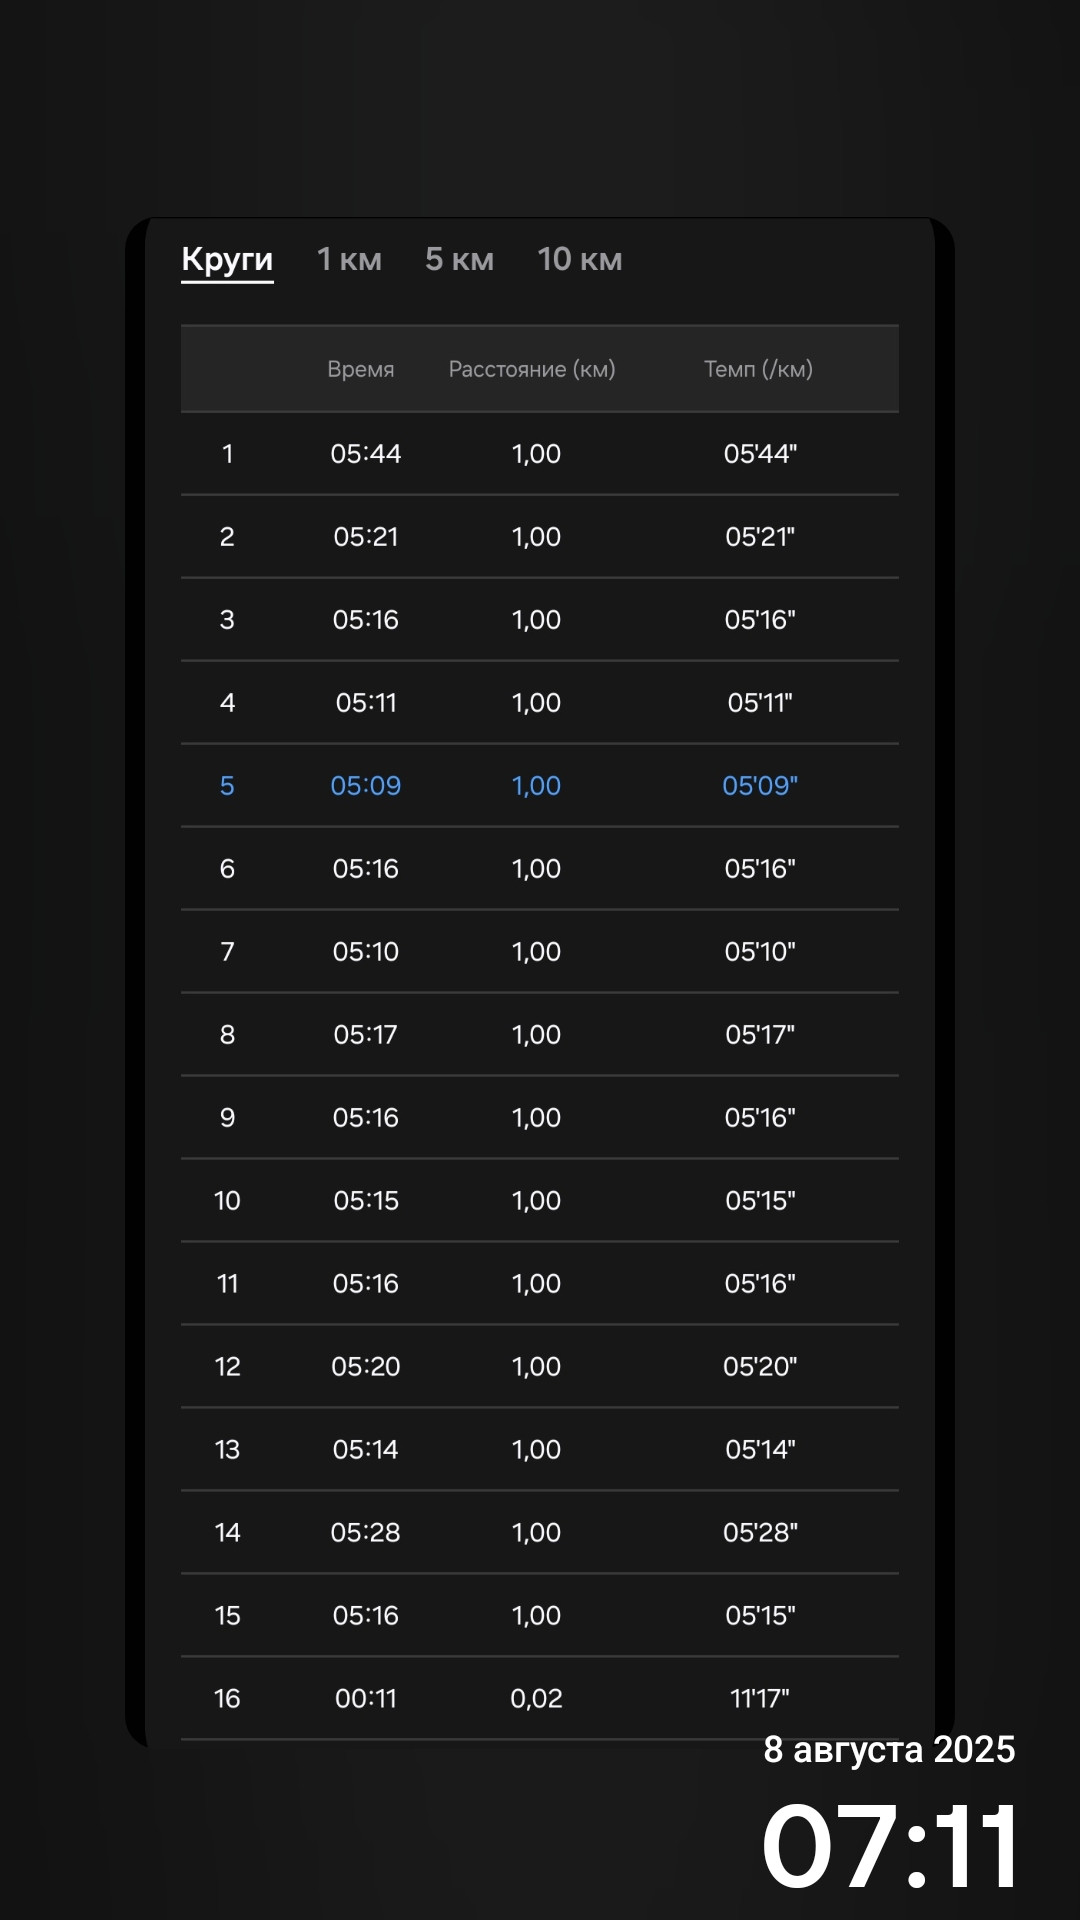Viewport: 1080px width, 1920px height.
Task: Click the date 8 августа 2025
Action: (x=889, y=1750)
